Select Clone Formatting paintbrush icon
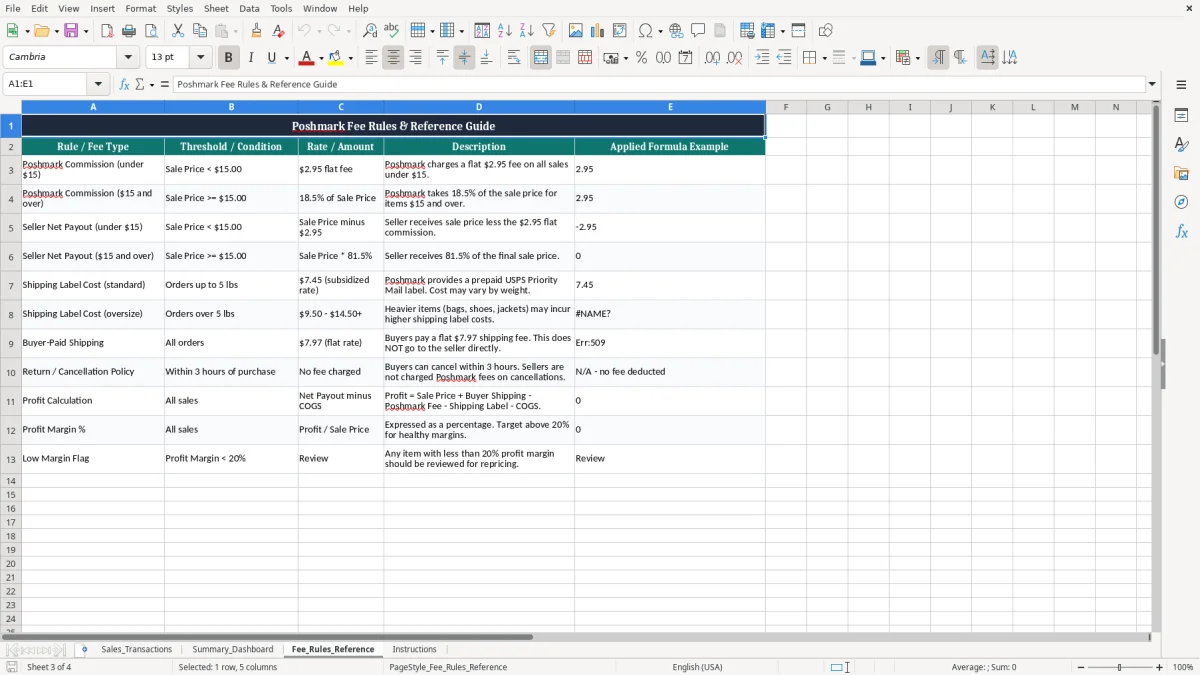This screenshot has width=1200, height=675. 256,31
